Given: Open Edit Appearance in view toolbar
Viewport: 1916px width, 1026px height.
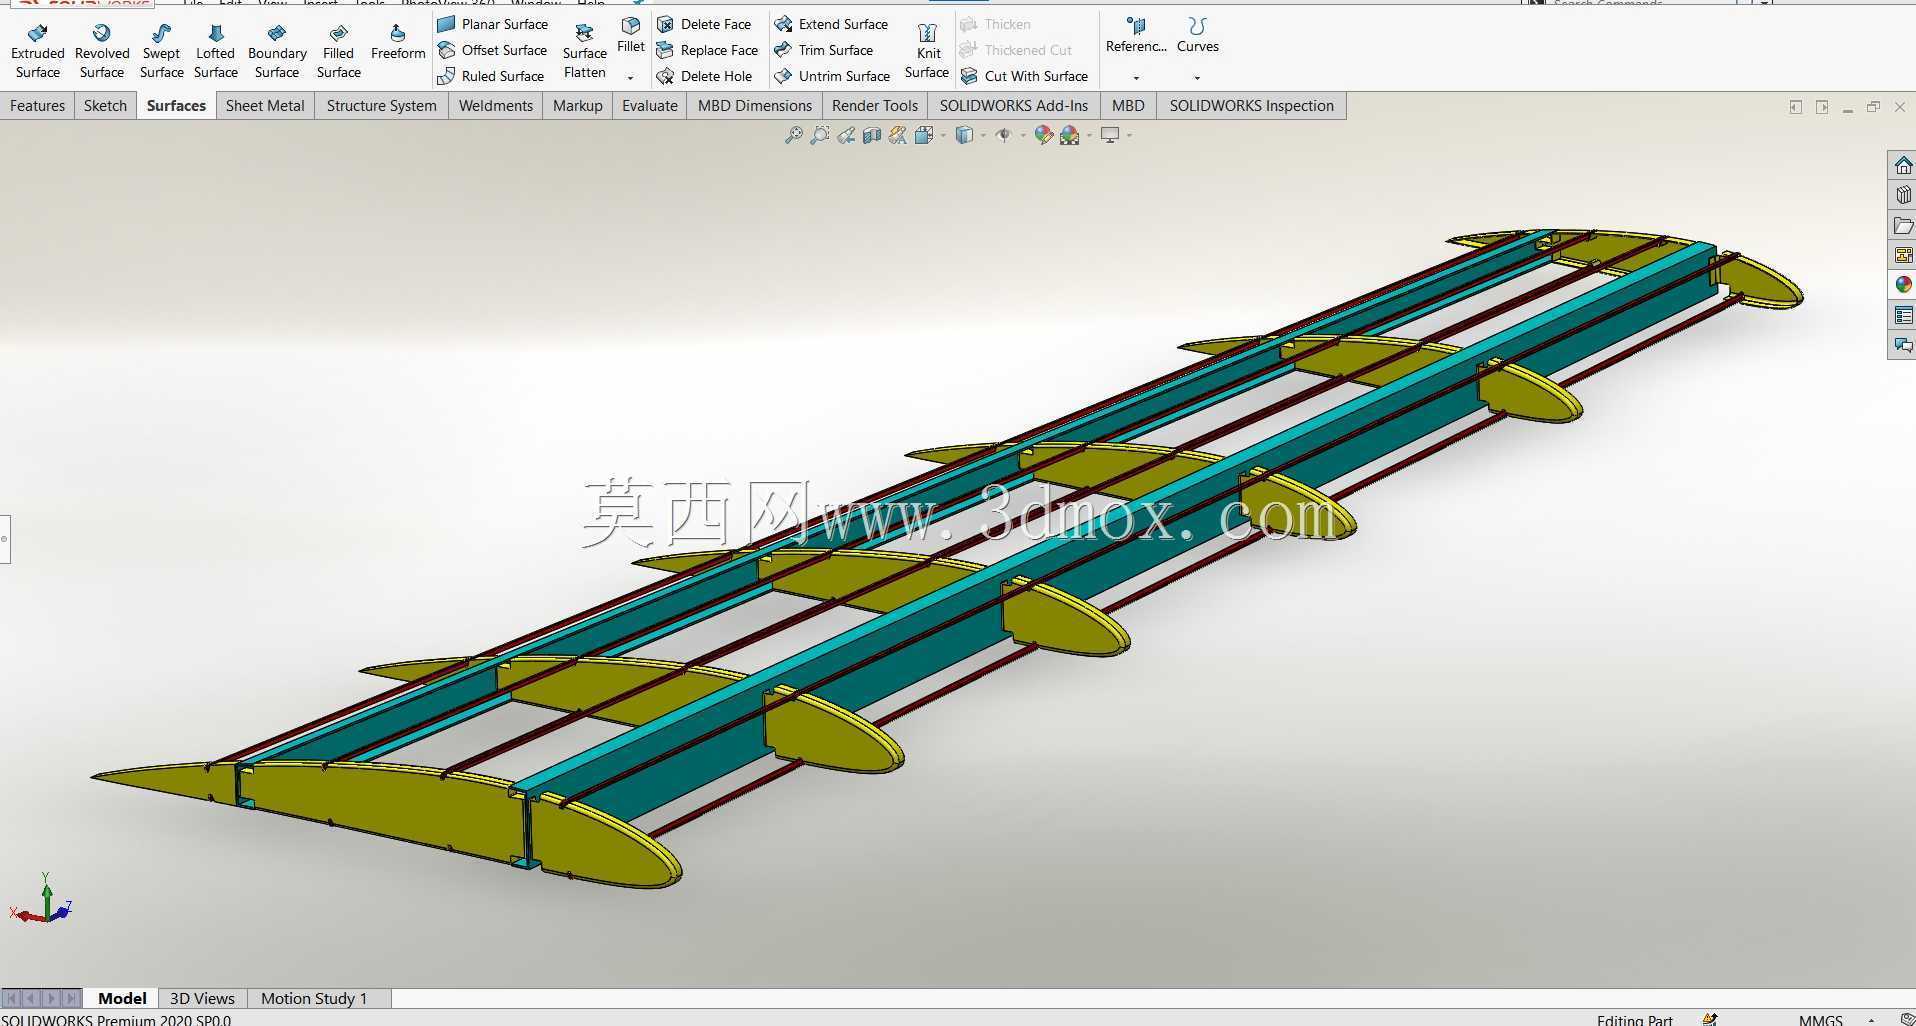Looking at the screenshot, I should (x=1044, y=135).
